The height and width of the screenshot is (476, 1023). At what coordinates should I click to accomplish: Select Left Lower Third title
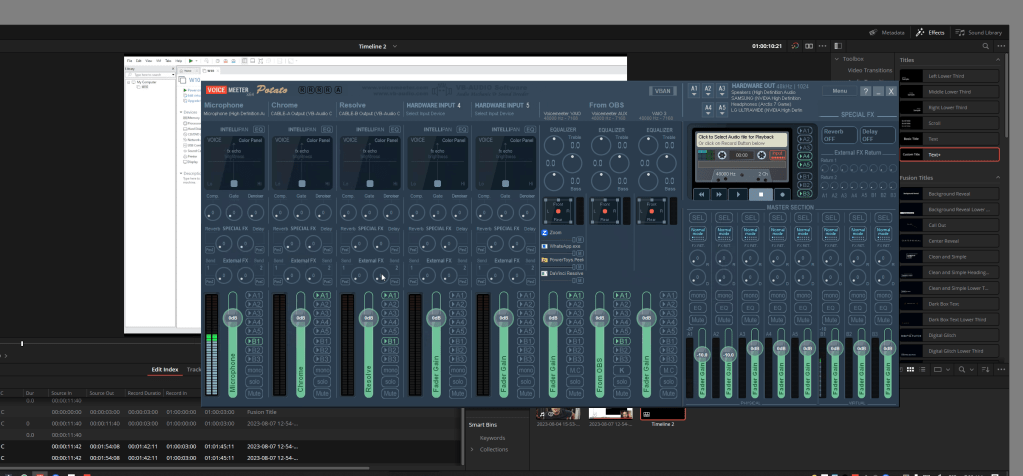tap(949, 76)
